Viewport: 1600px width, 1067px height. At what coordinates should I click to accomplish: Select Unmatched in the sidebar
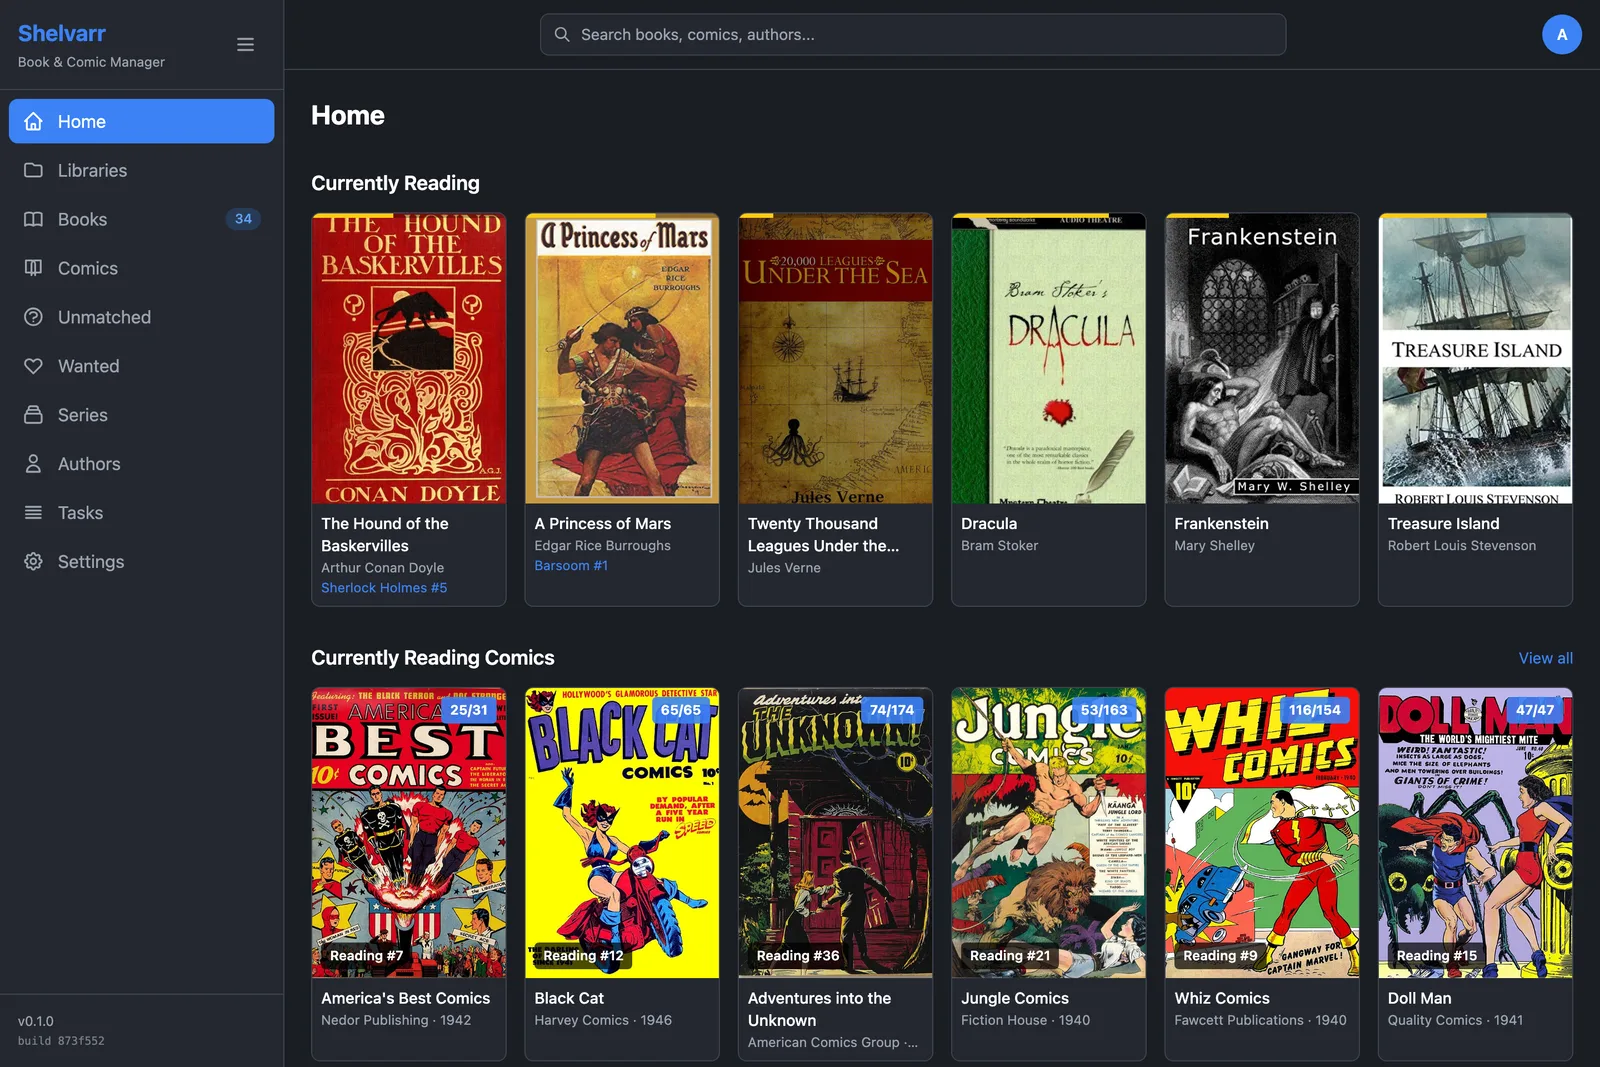click(142, 317)
